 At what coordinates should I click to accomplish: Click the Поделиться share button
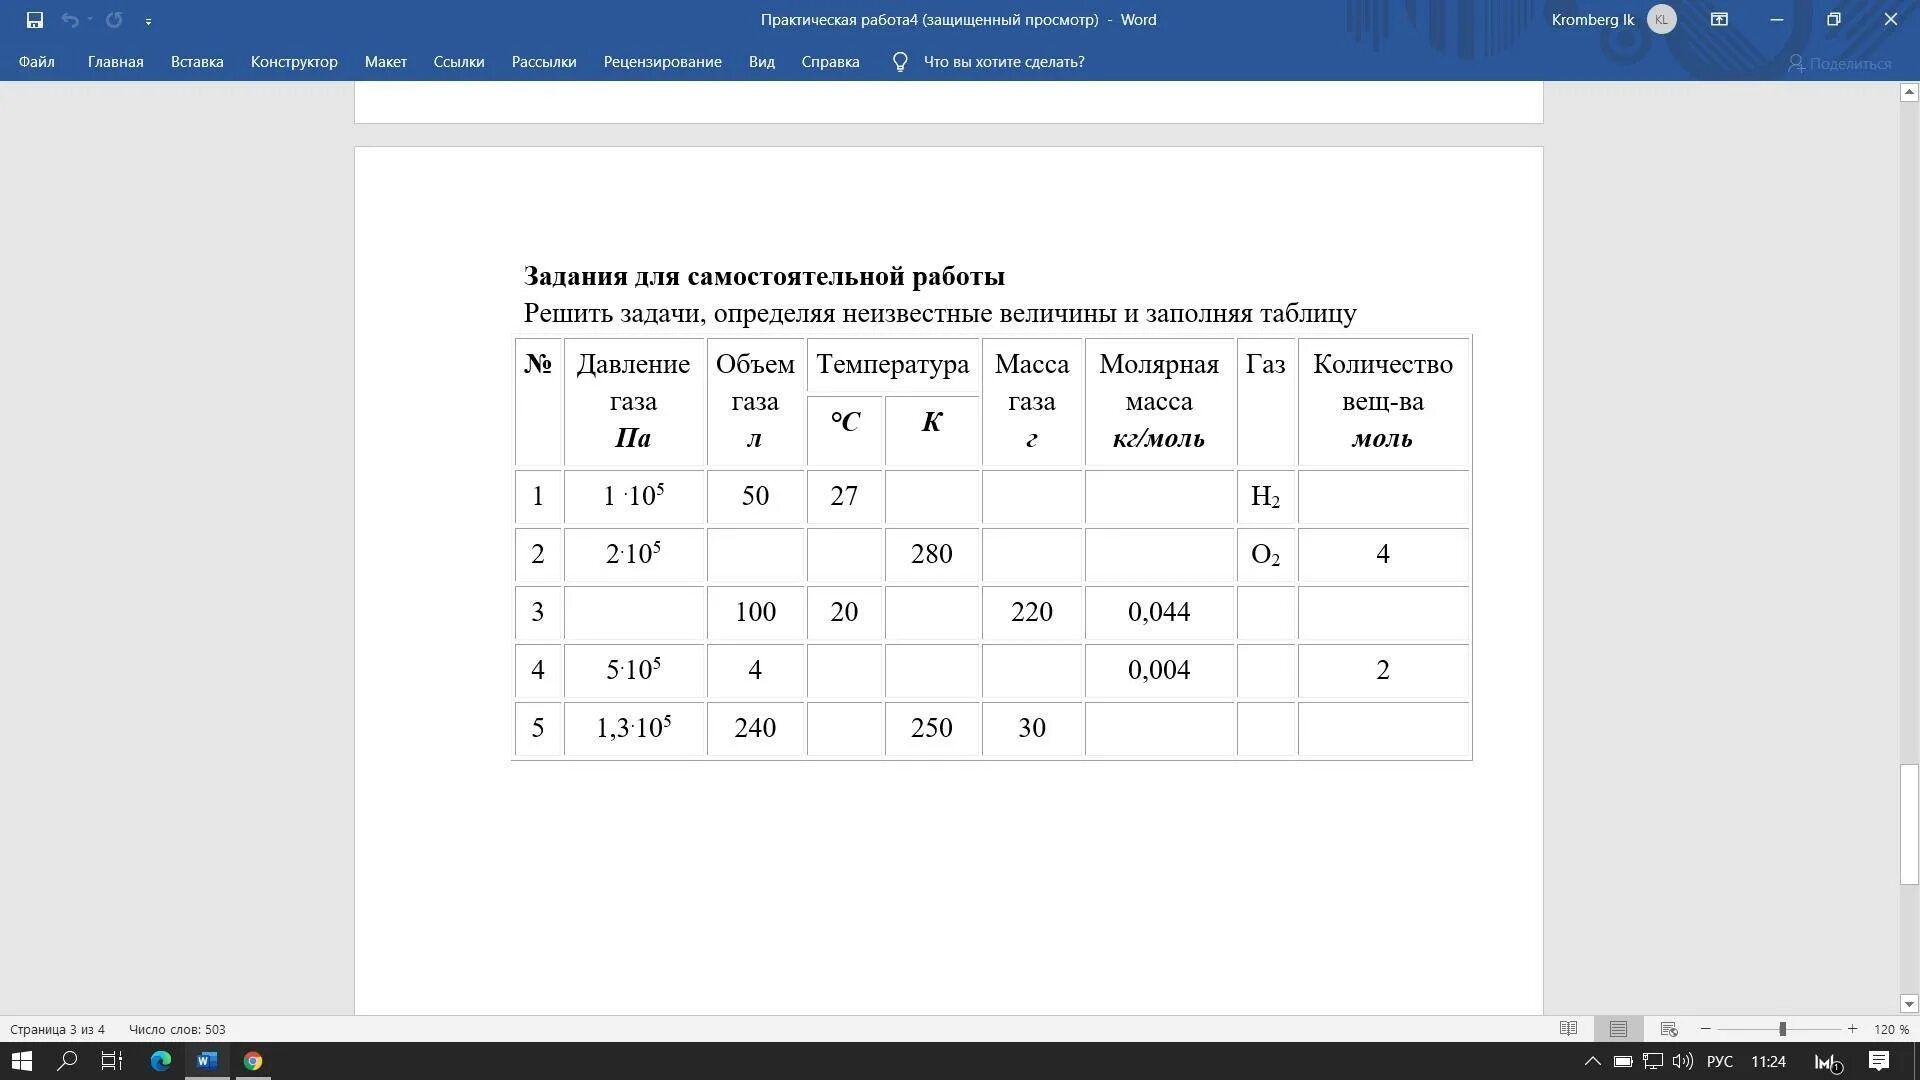point(1840,64)
